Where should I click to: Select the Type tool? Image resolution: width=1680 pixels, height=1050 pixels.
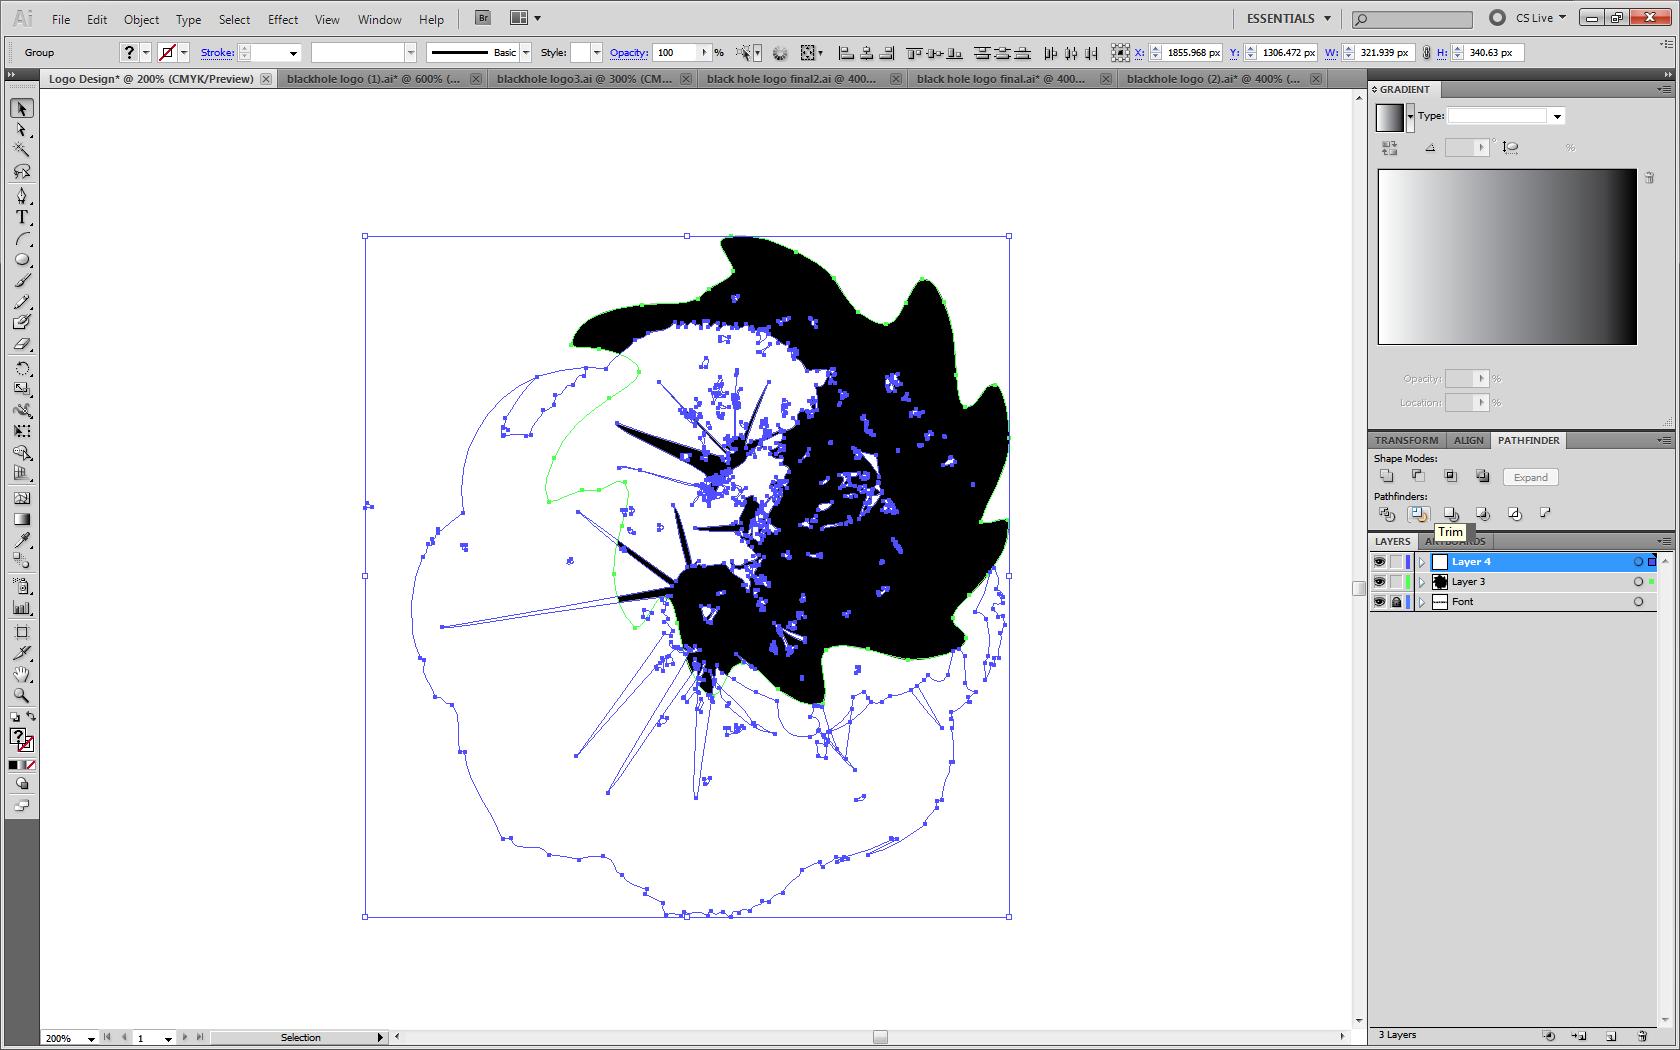click(22, 217)
